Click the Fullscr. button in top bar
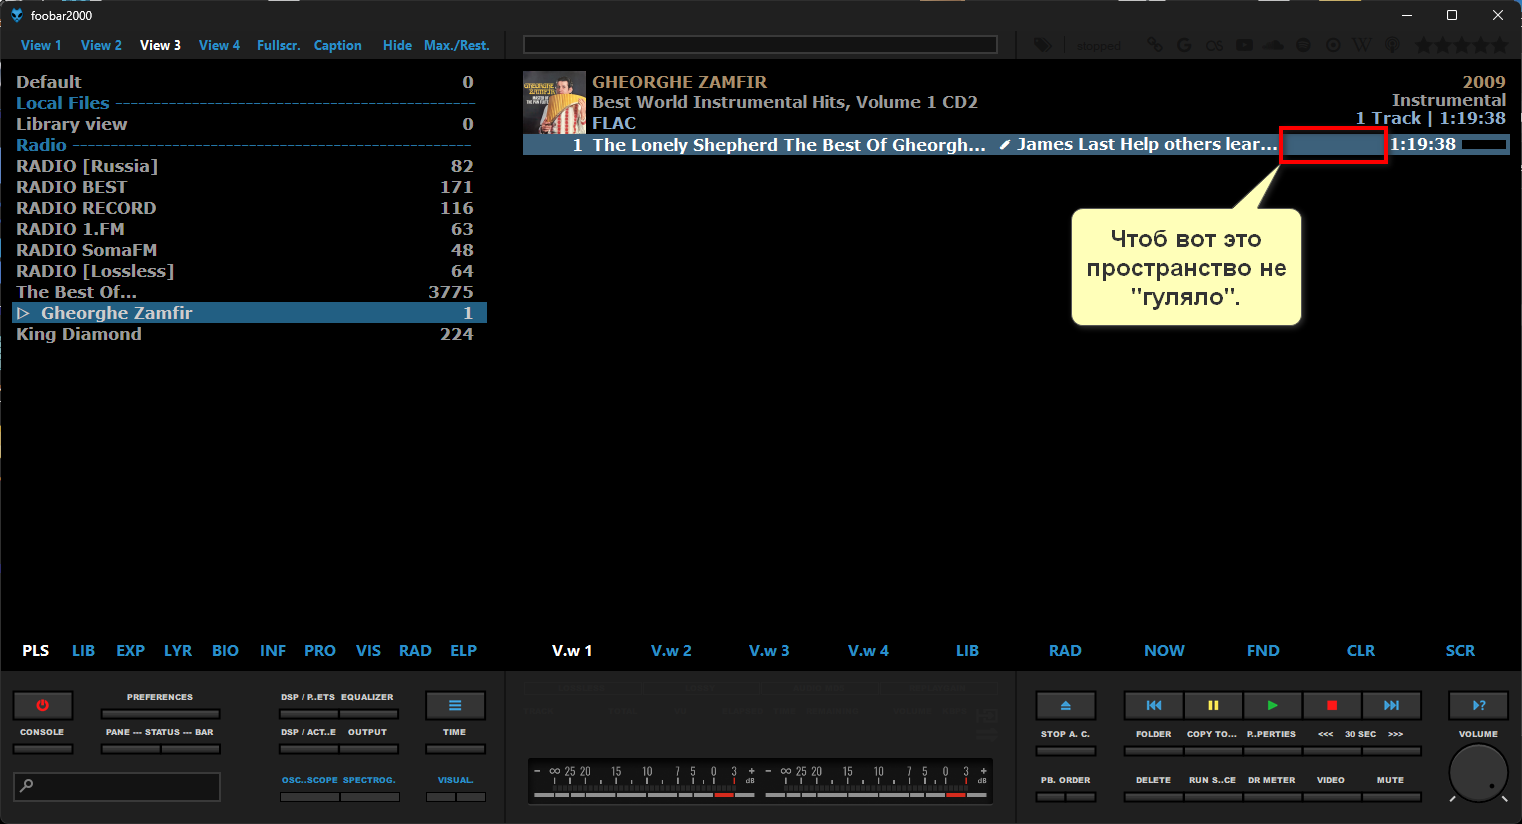This screenshot has width=1522, height=824. click(x=278, y=45)
